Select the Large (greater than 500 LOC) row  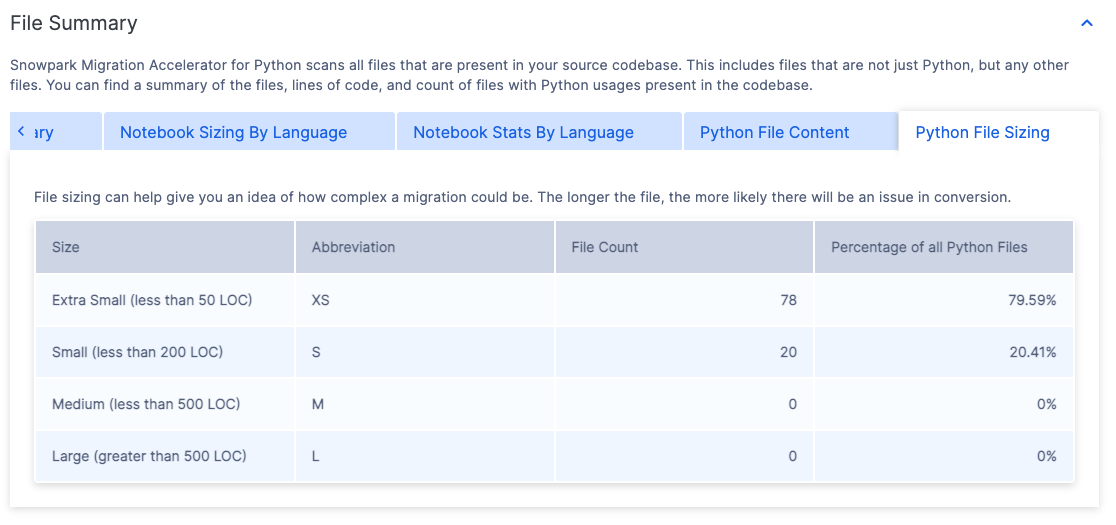pos(149,456)
